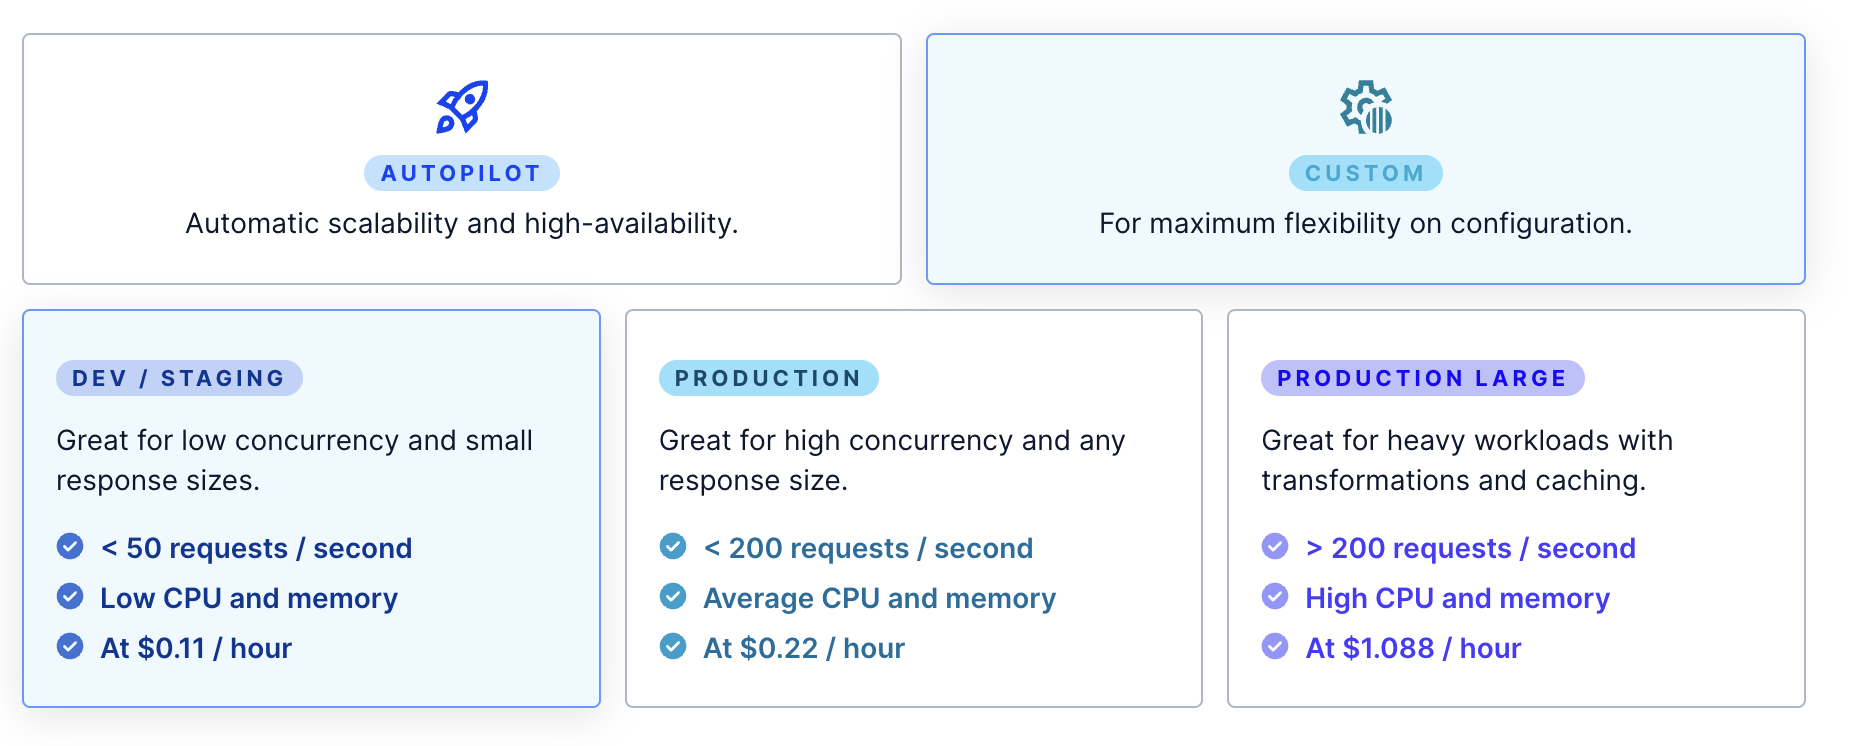Click checkmark beside < 50 requests / second
Viewport: 1852px width, 746px height.
(x=70, y=547)
